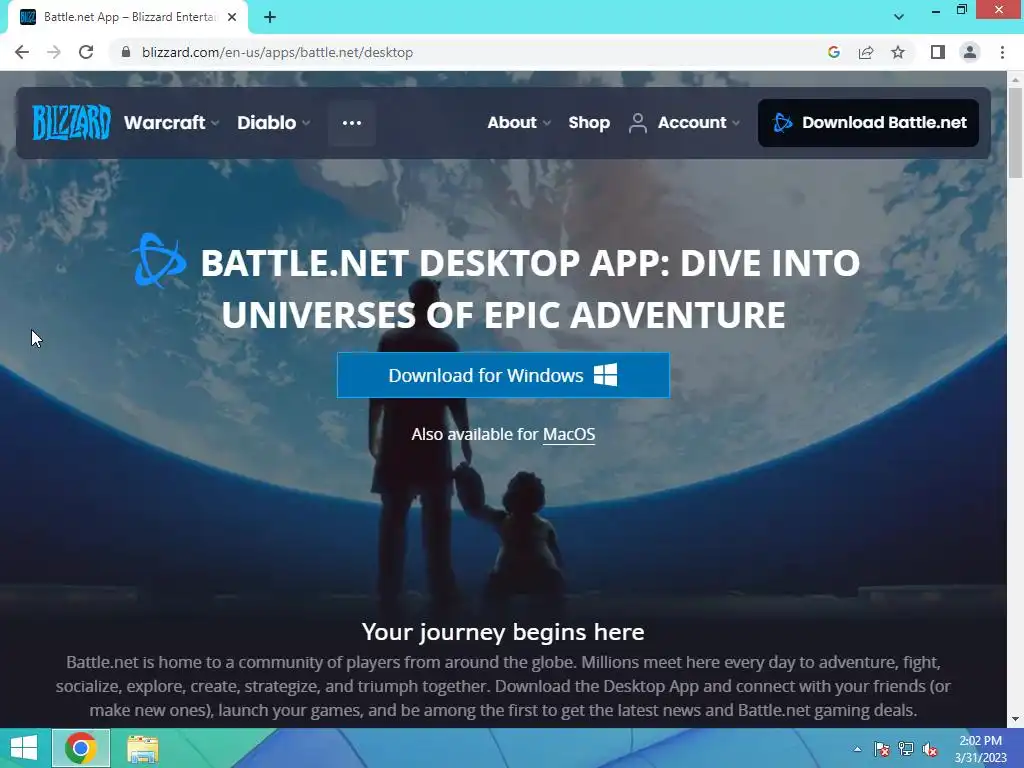Click the 'Also available for' text
The image size is (1024, 768).
tap(475, 434)
